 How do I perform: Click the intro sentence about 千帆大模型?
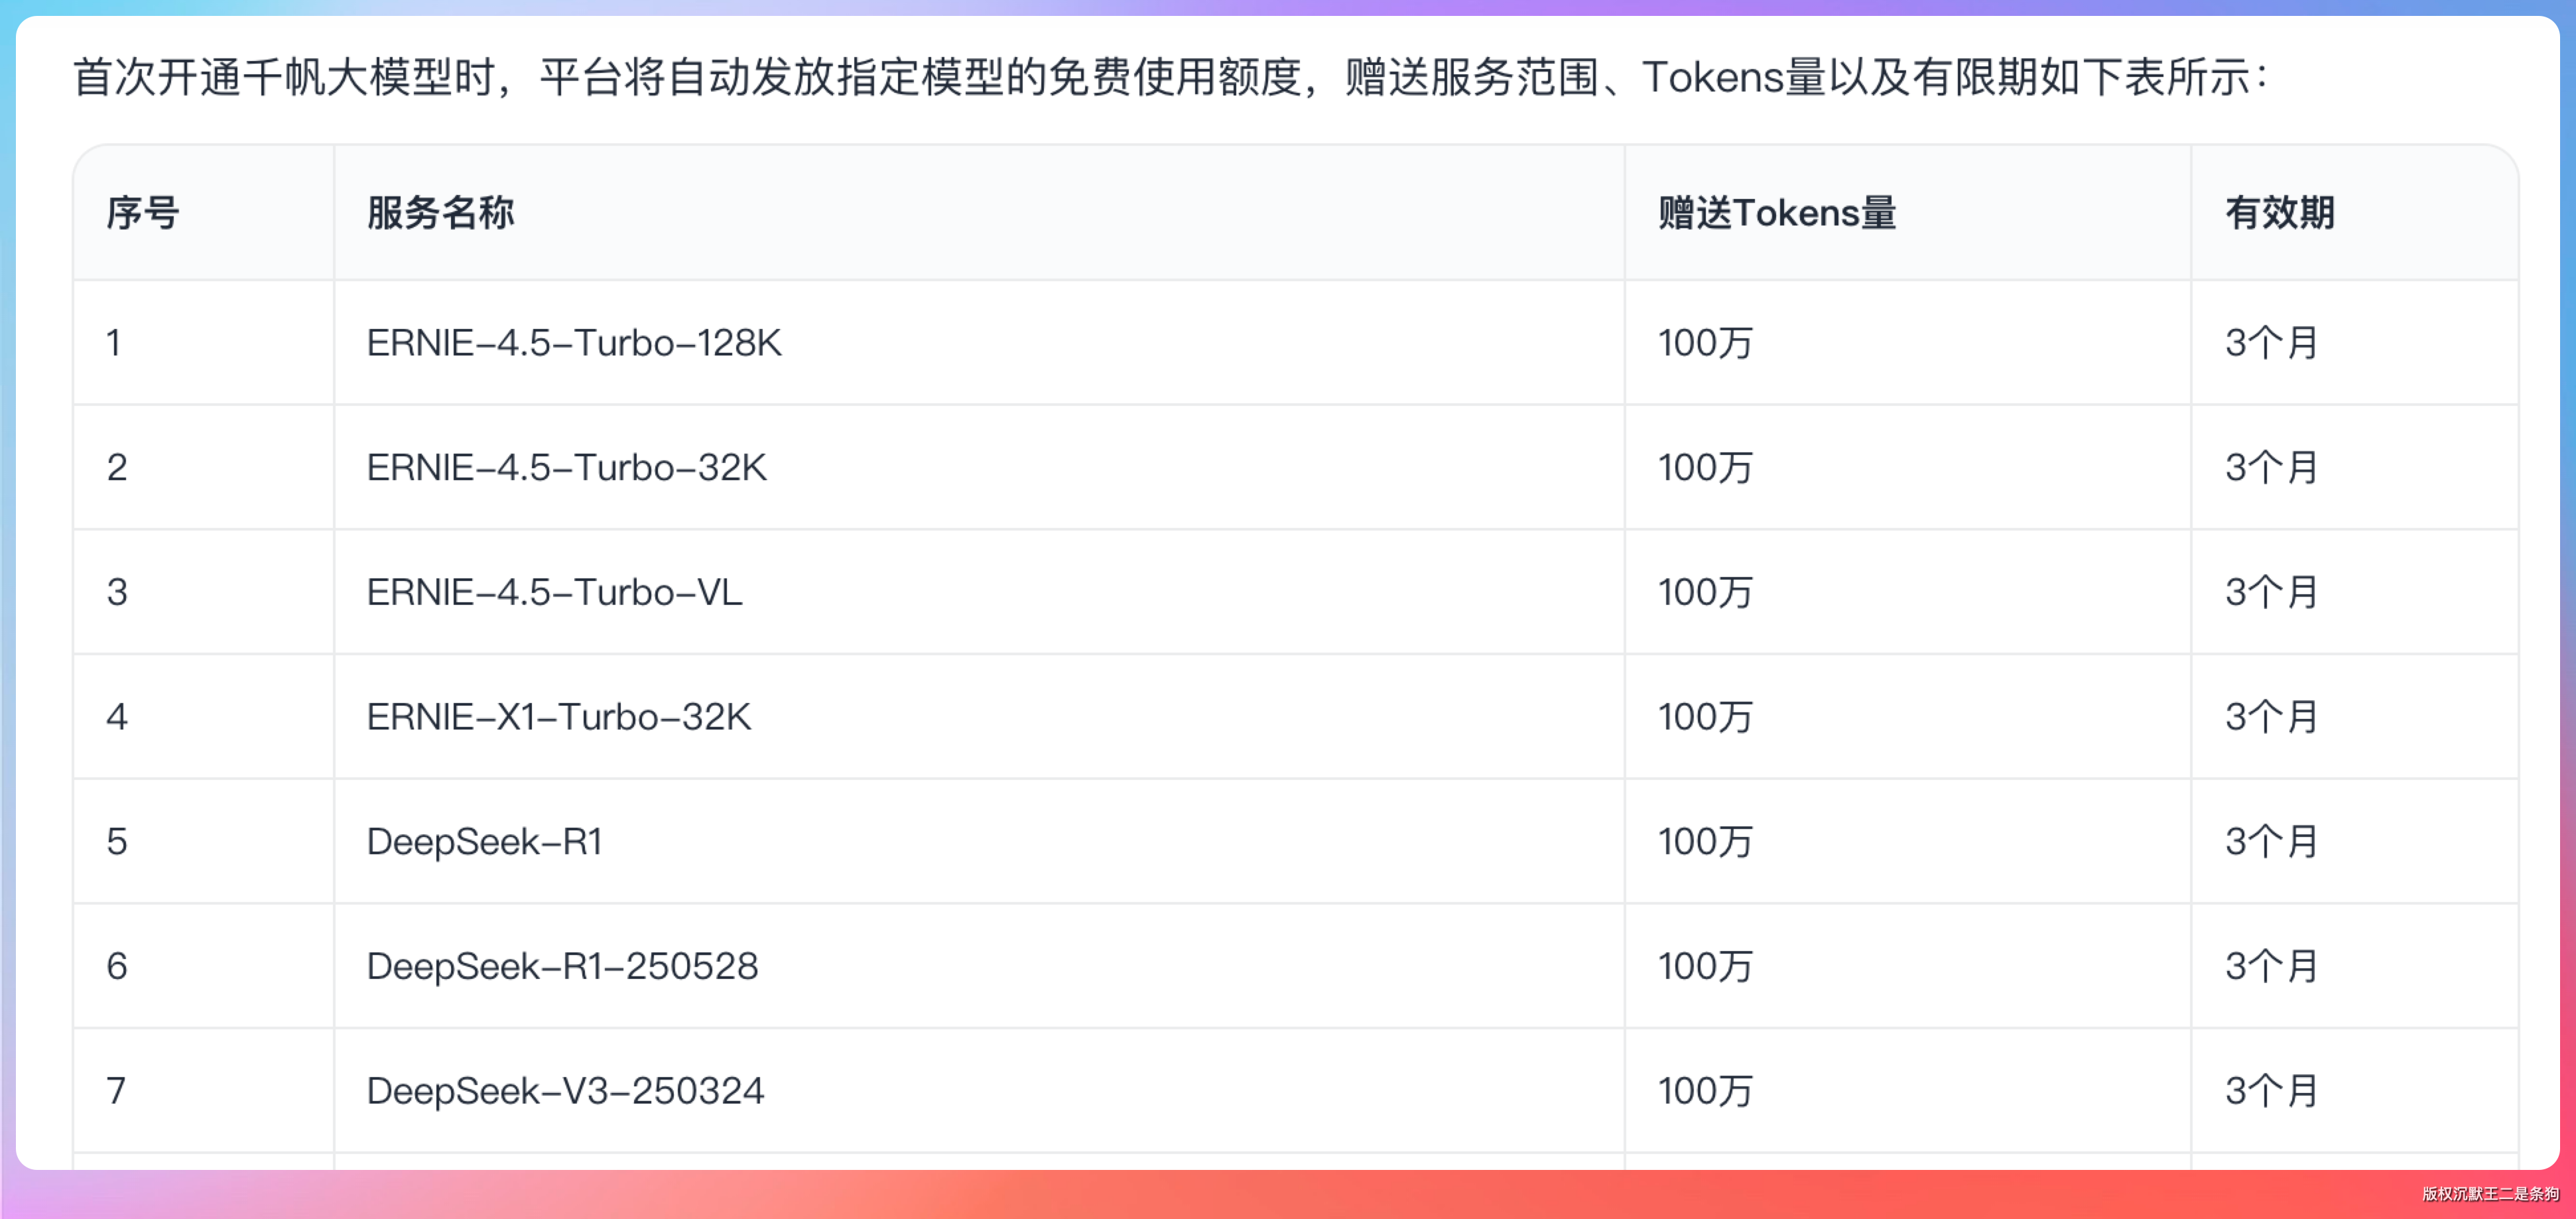pos(1170,77)
